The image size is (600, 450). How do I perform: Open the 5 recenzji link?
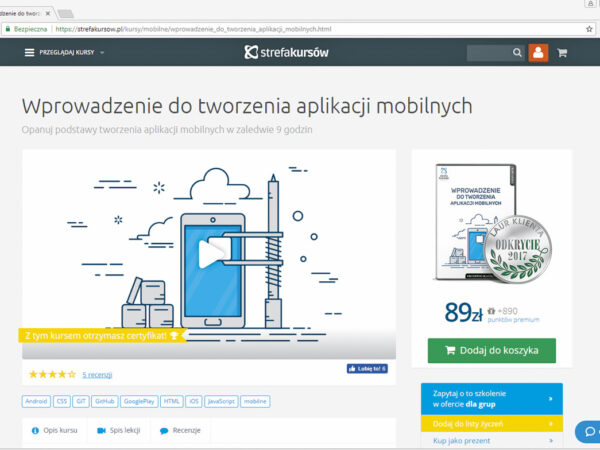click(97, 374)
